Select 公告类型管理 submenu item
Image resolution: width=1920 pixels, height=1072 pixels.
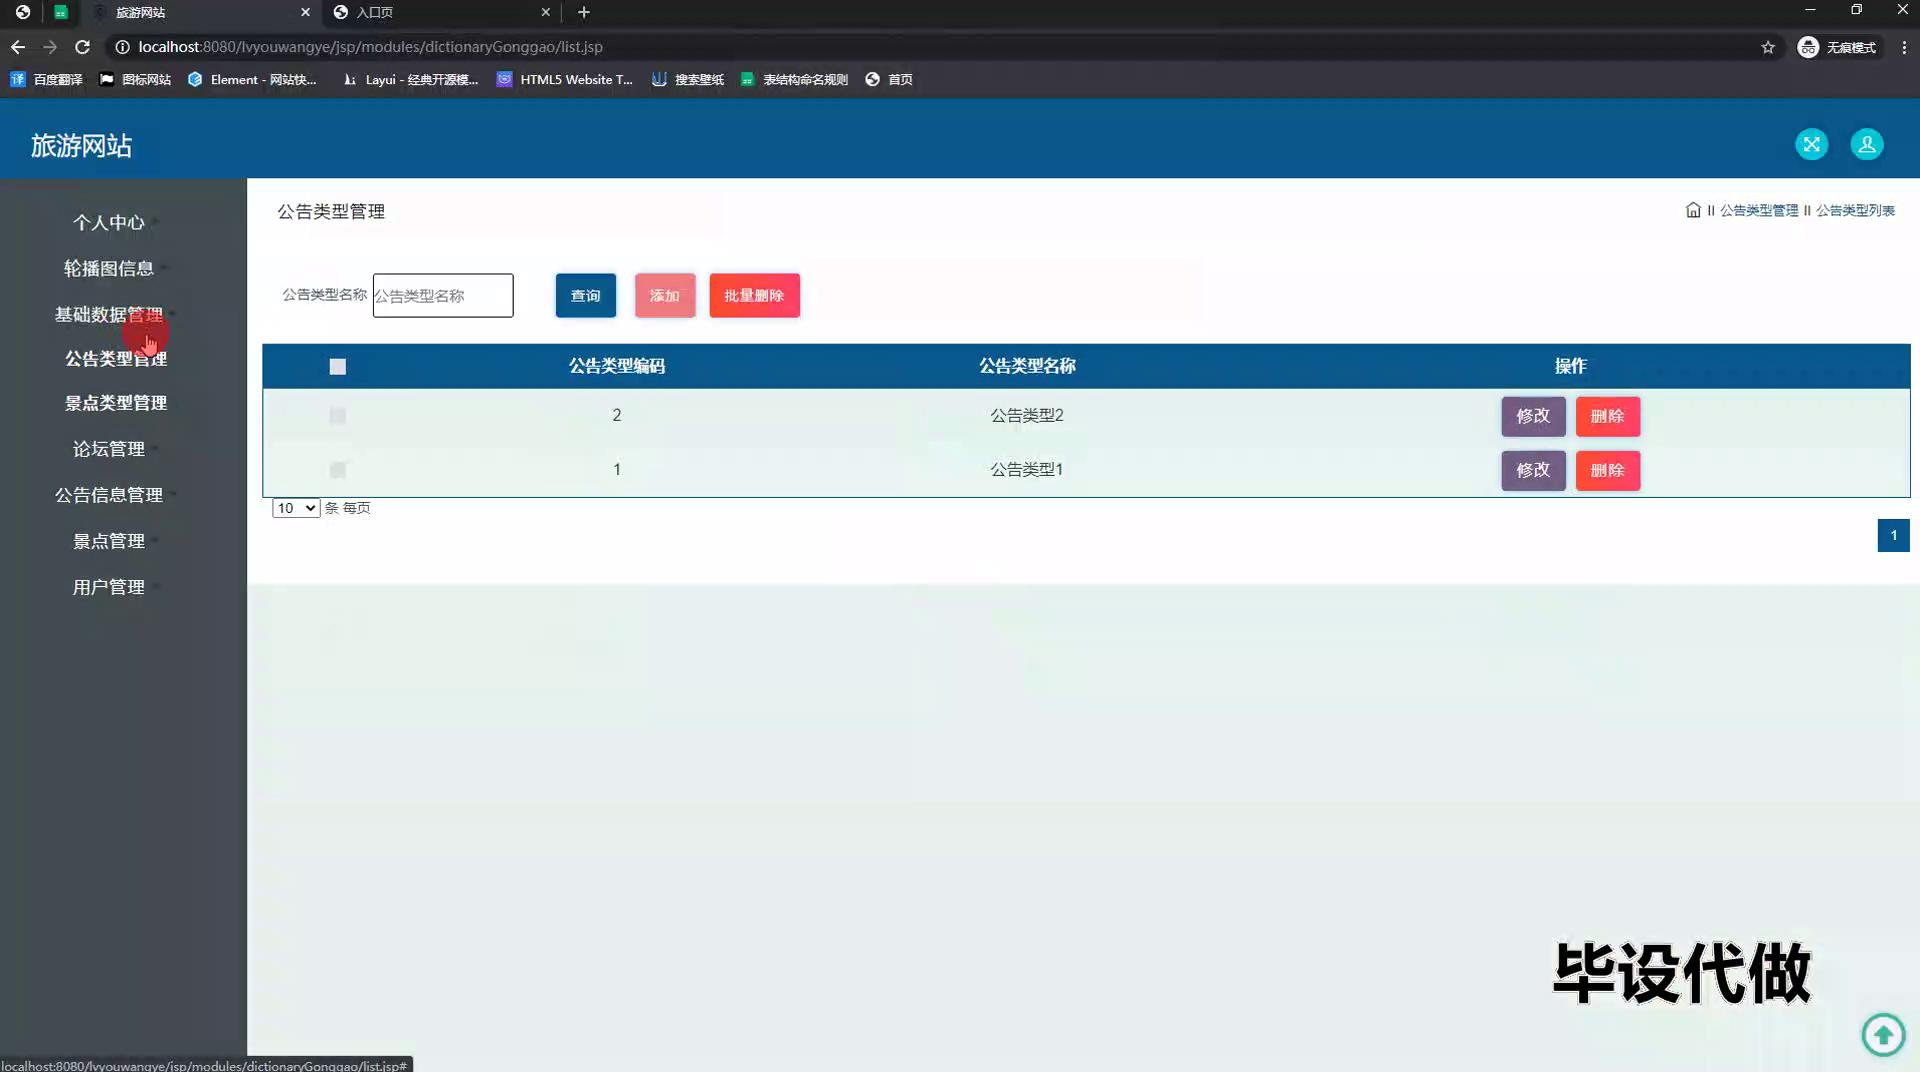(x=116, y=358)
